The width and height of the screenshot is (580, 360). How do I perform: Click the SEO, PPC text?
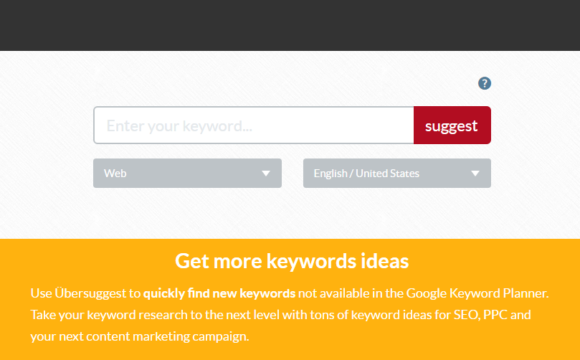[x=480, y=315]
